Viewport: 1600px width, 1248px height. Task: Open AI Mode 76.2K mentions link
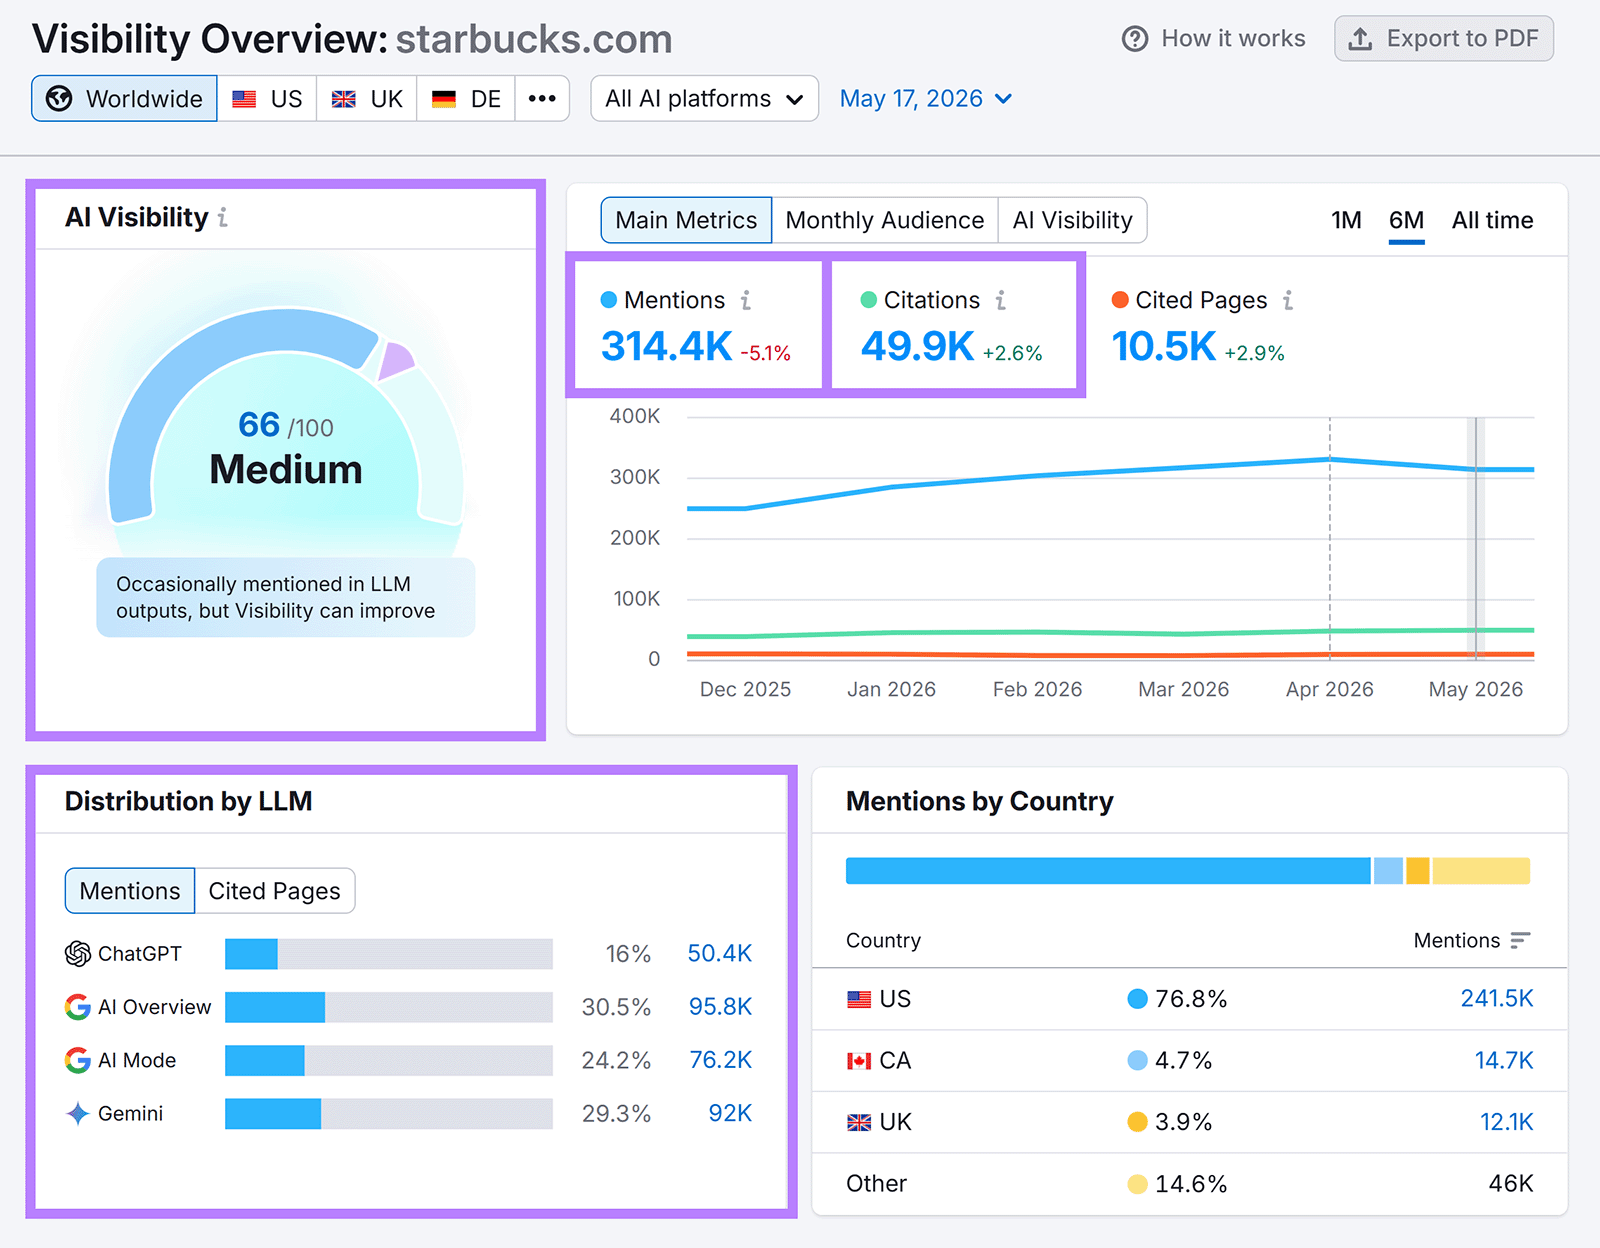click(x=720, y=1060)
